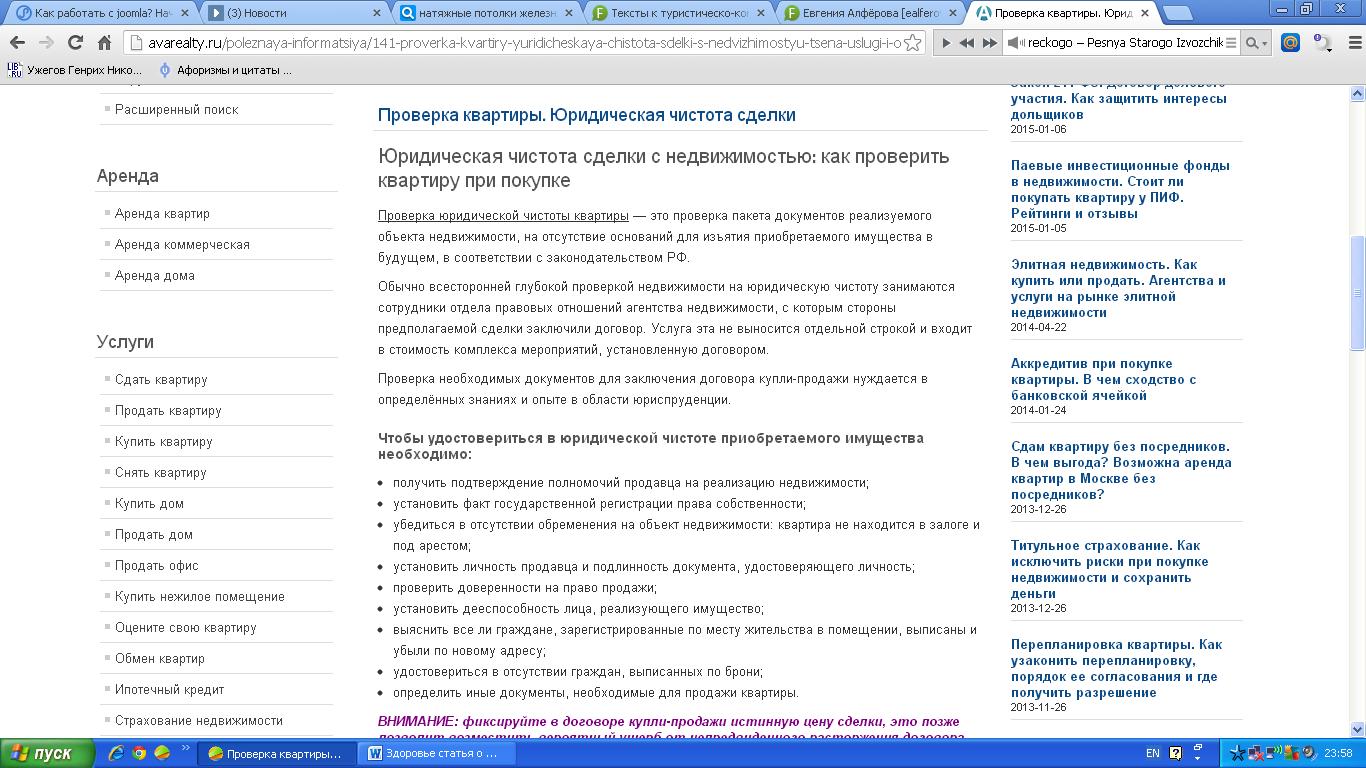
Task: Open 'Купить нежилое помещение' link
Action: tap(200, 596)
